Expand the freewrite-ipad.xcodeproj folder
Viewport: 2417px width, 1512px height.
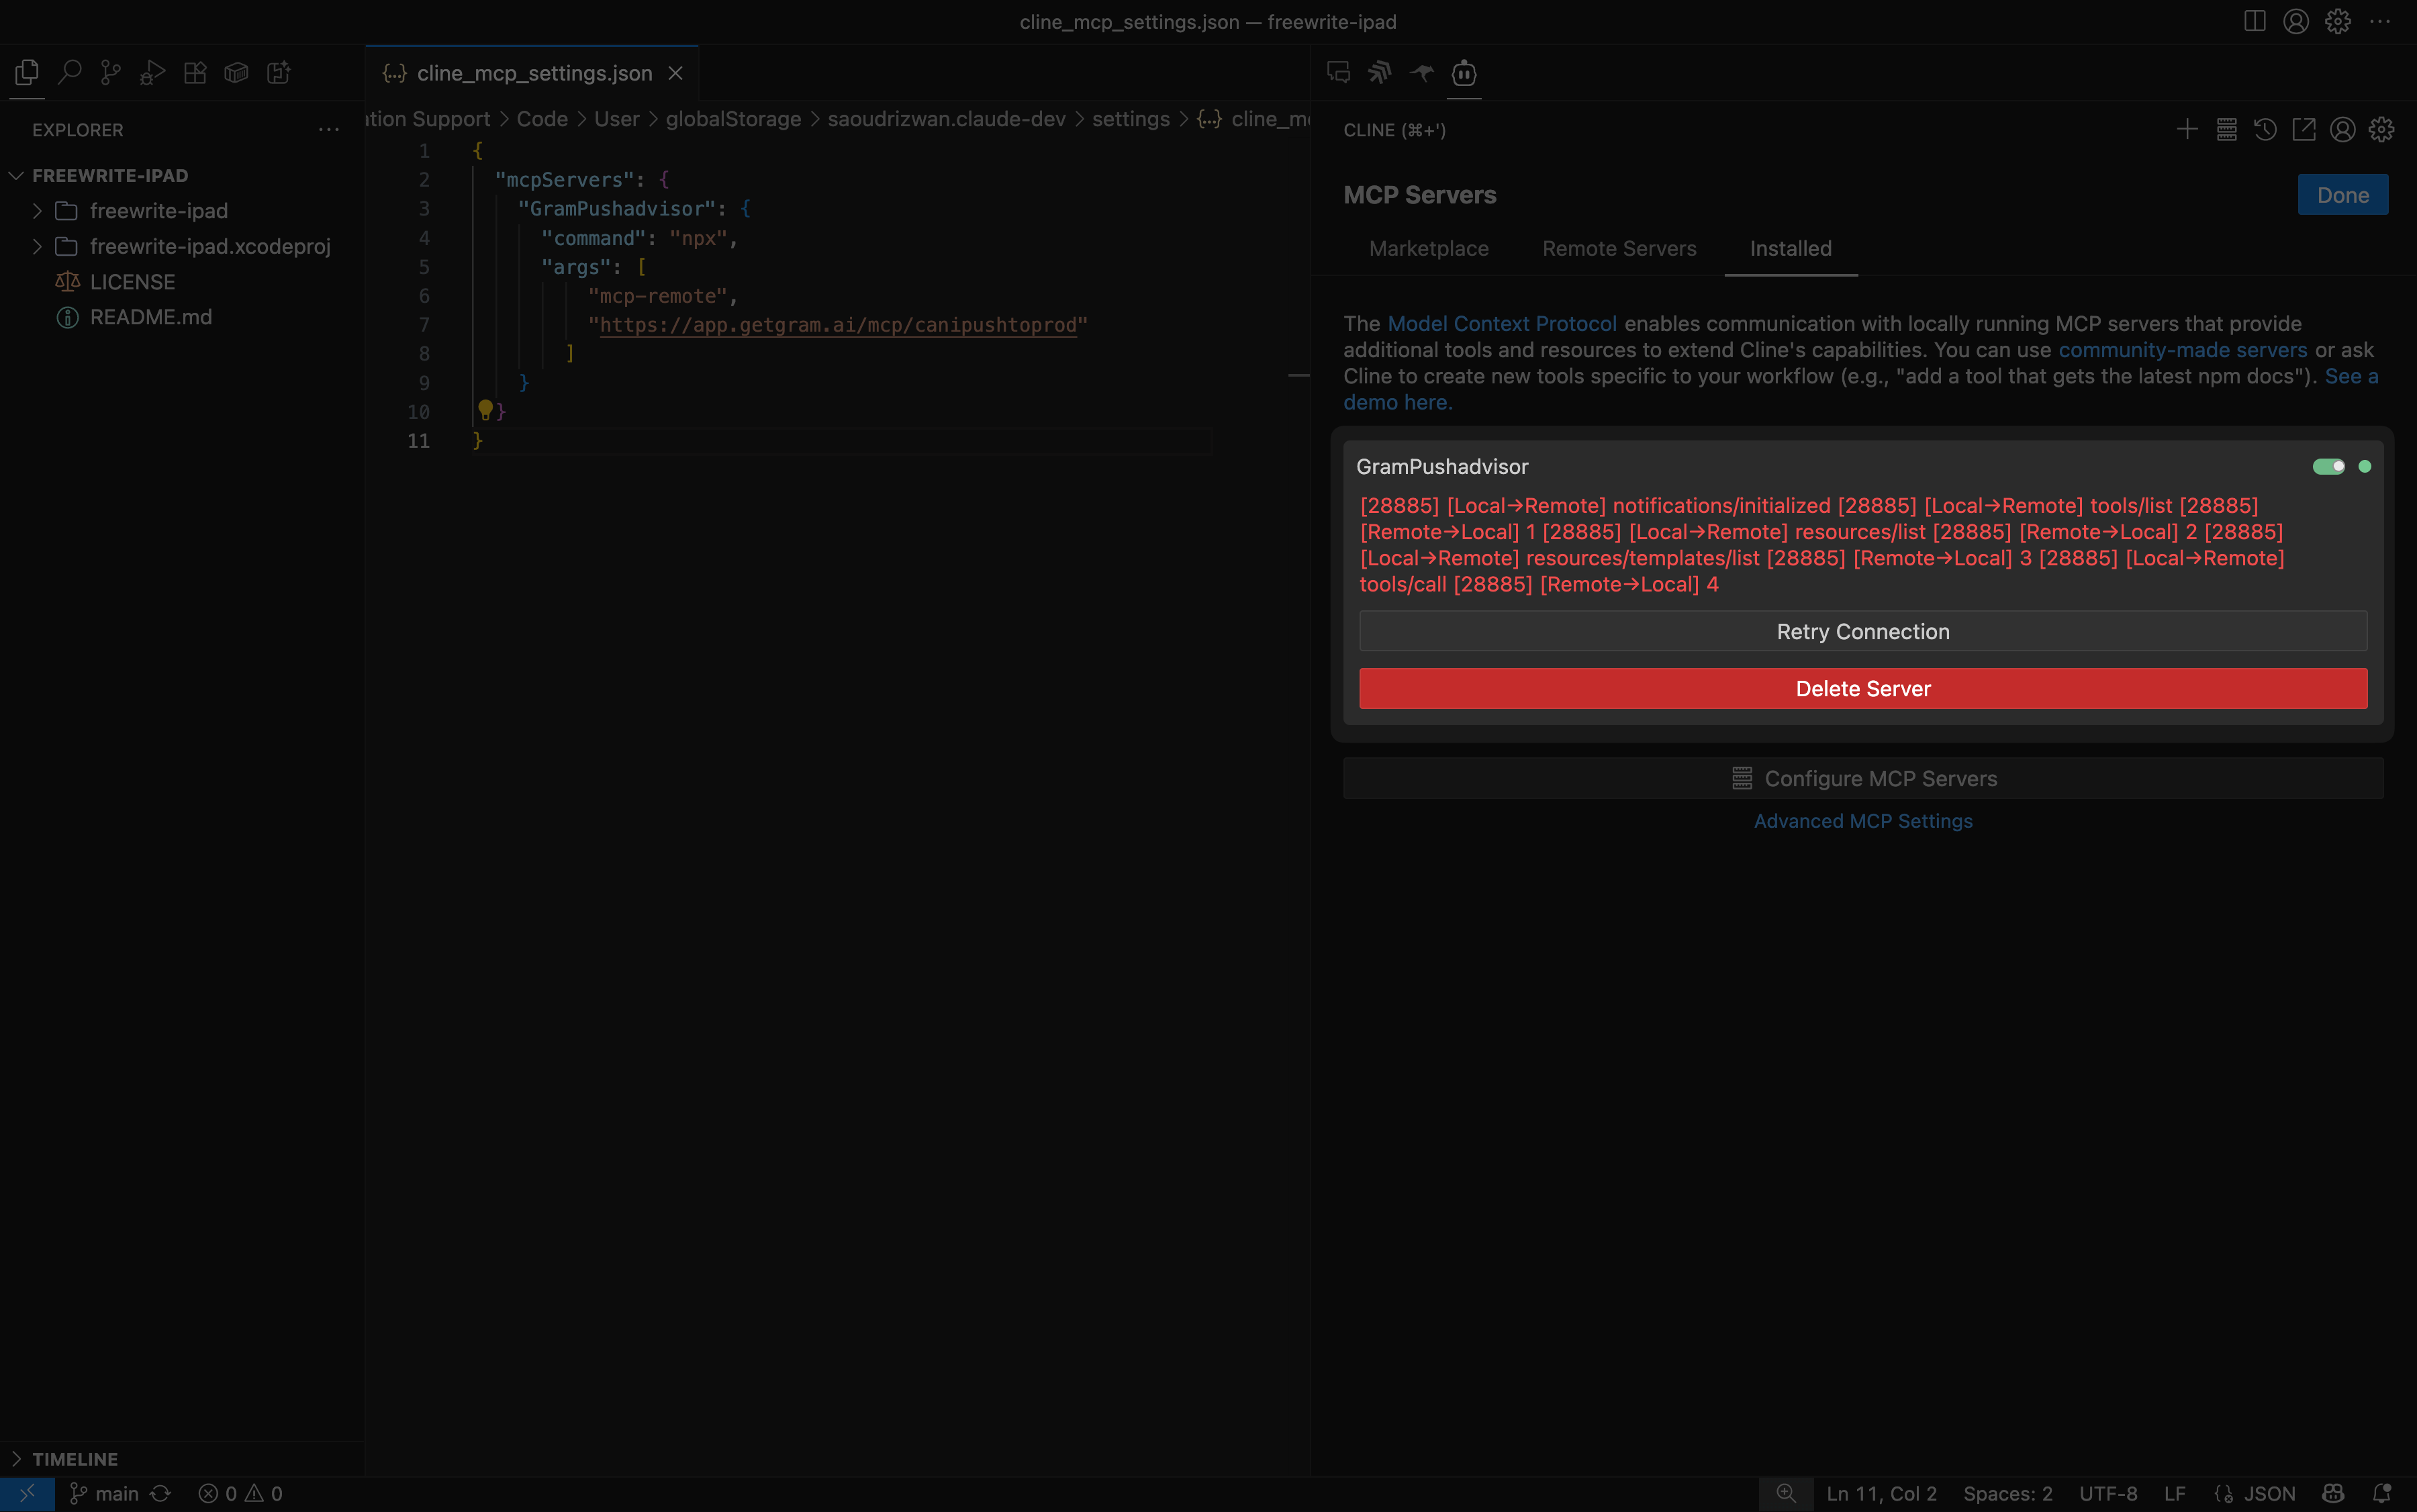click(x=37, y=246)
